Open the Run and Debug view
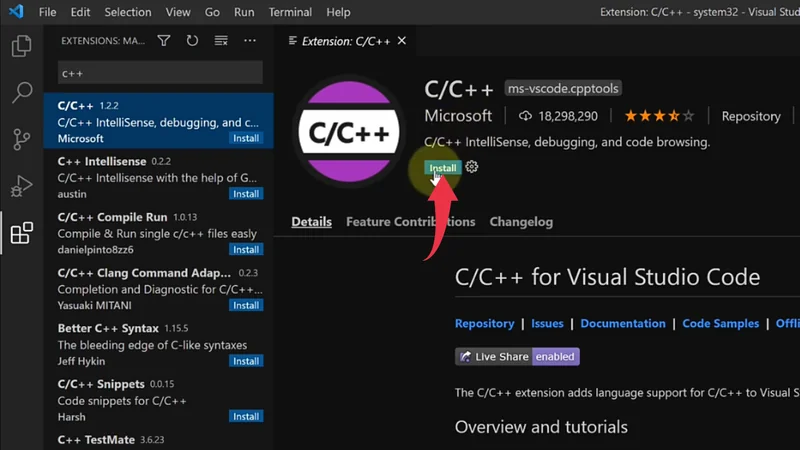This screenshot has width=800, height=450. tap(21, 186)
